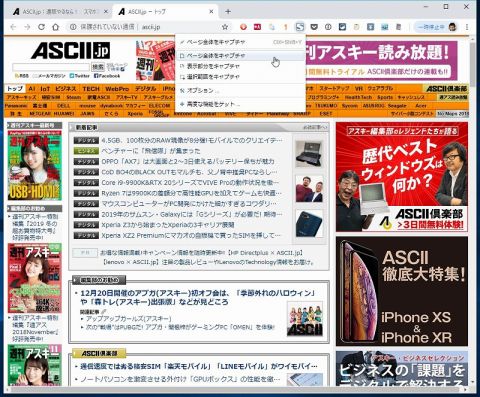The image size is (480, 397).
Task: Click the USB-HDMI magazine cover
Action: click(35, 165)
